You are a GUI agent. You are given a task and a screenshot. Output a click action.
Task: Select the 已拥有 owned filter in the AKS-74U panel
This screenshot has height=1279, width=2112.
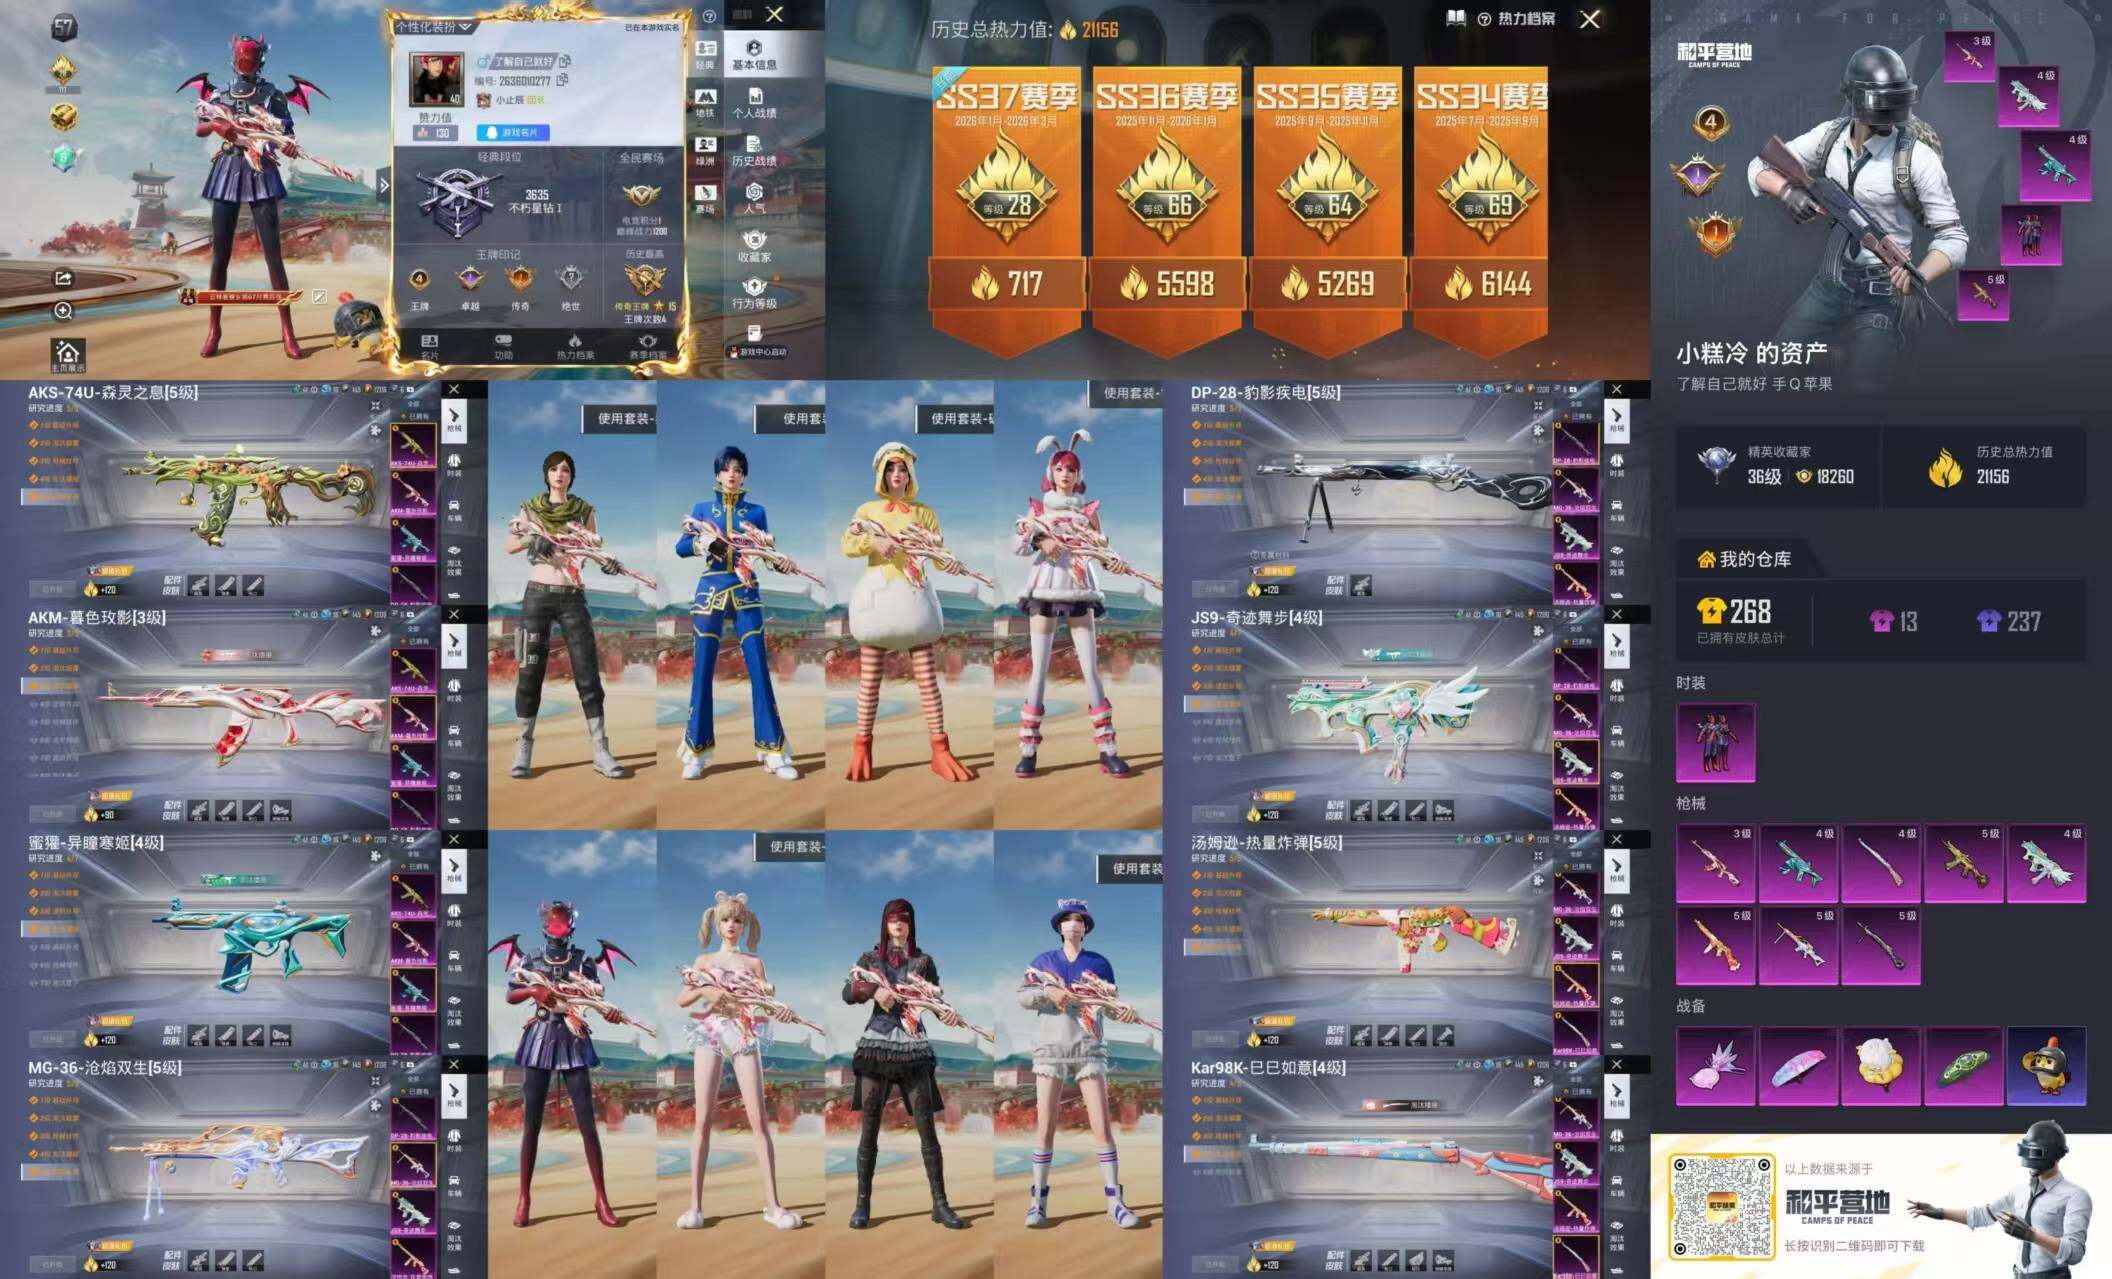[418, 416]
